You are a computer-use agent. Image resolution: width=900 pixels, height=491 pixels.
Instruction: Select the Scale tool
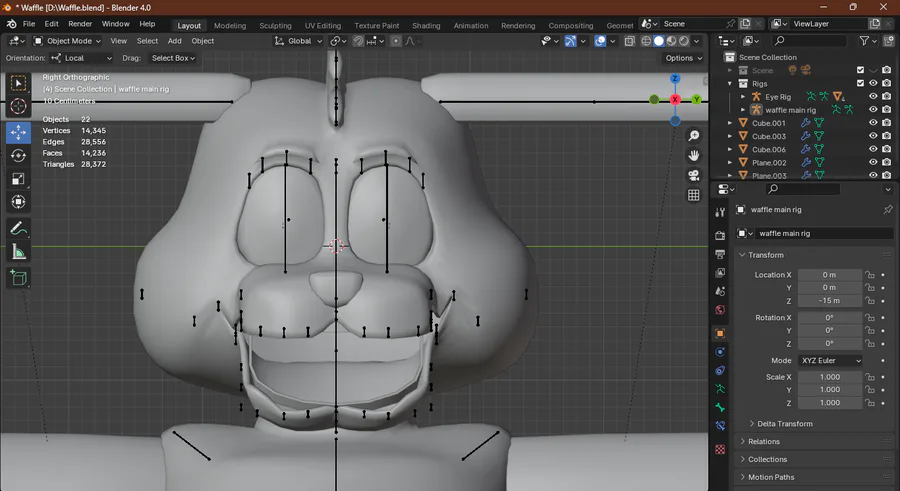[18, 179]
